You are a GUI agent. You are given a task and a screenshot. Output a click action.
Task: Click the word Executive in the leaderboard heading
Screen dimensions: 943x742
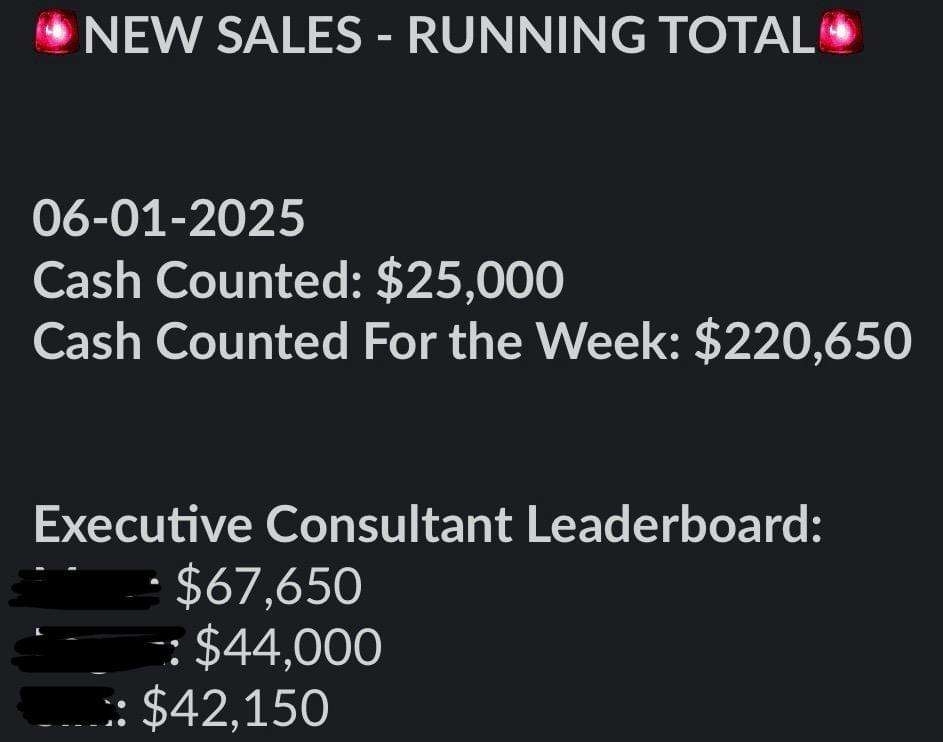pos(142,524)
